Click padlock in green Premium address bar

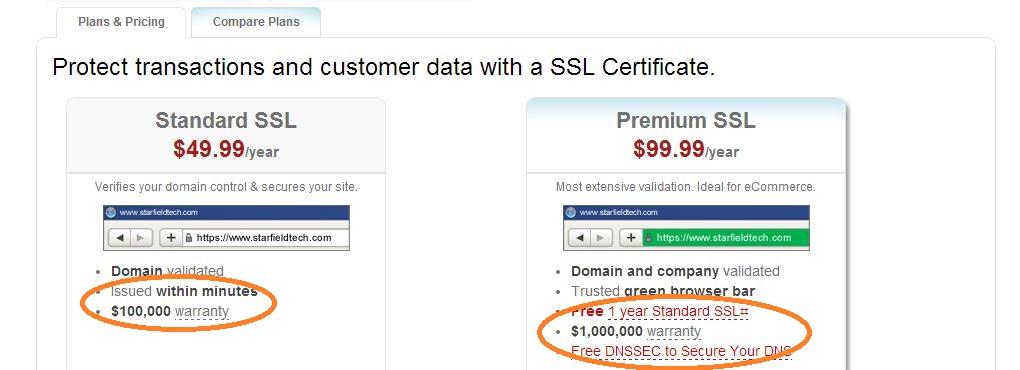(649, 238)
